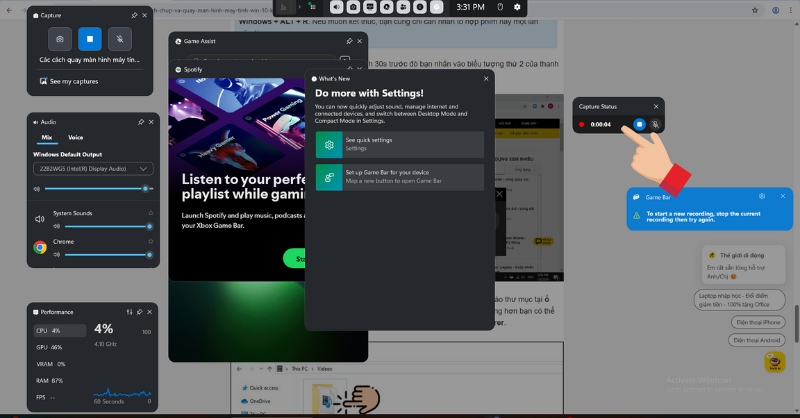Favorite System Sounds star icon

pos(151,213)
